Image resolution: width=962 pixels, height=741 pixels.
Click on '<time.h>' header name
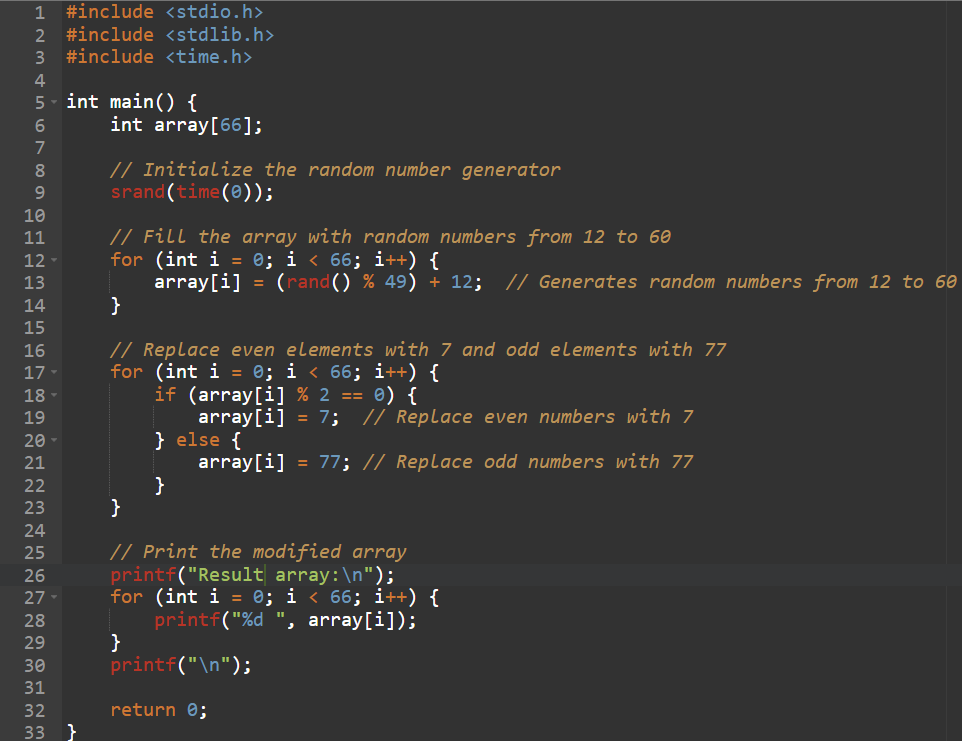[209, 57]
